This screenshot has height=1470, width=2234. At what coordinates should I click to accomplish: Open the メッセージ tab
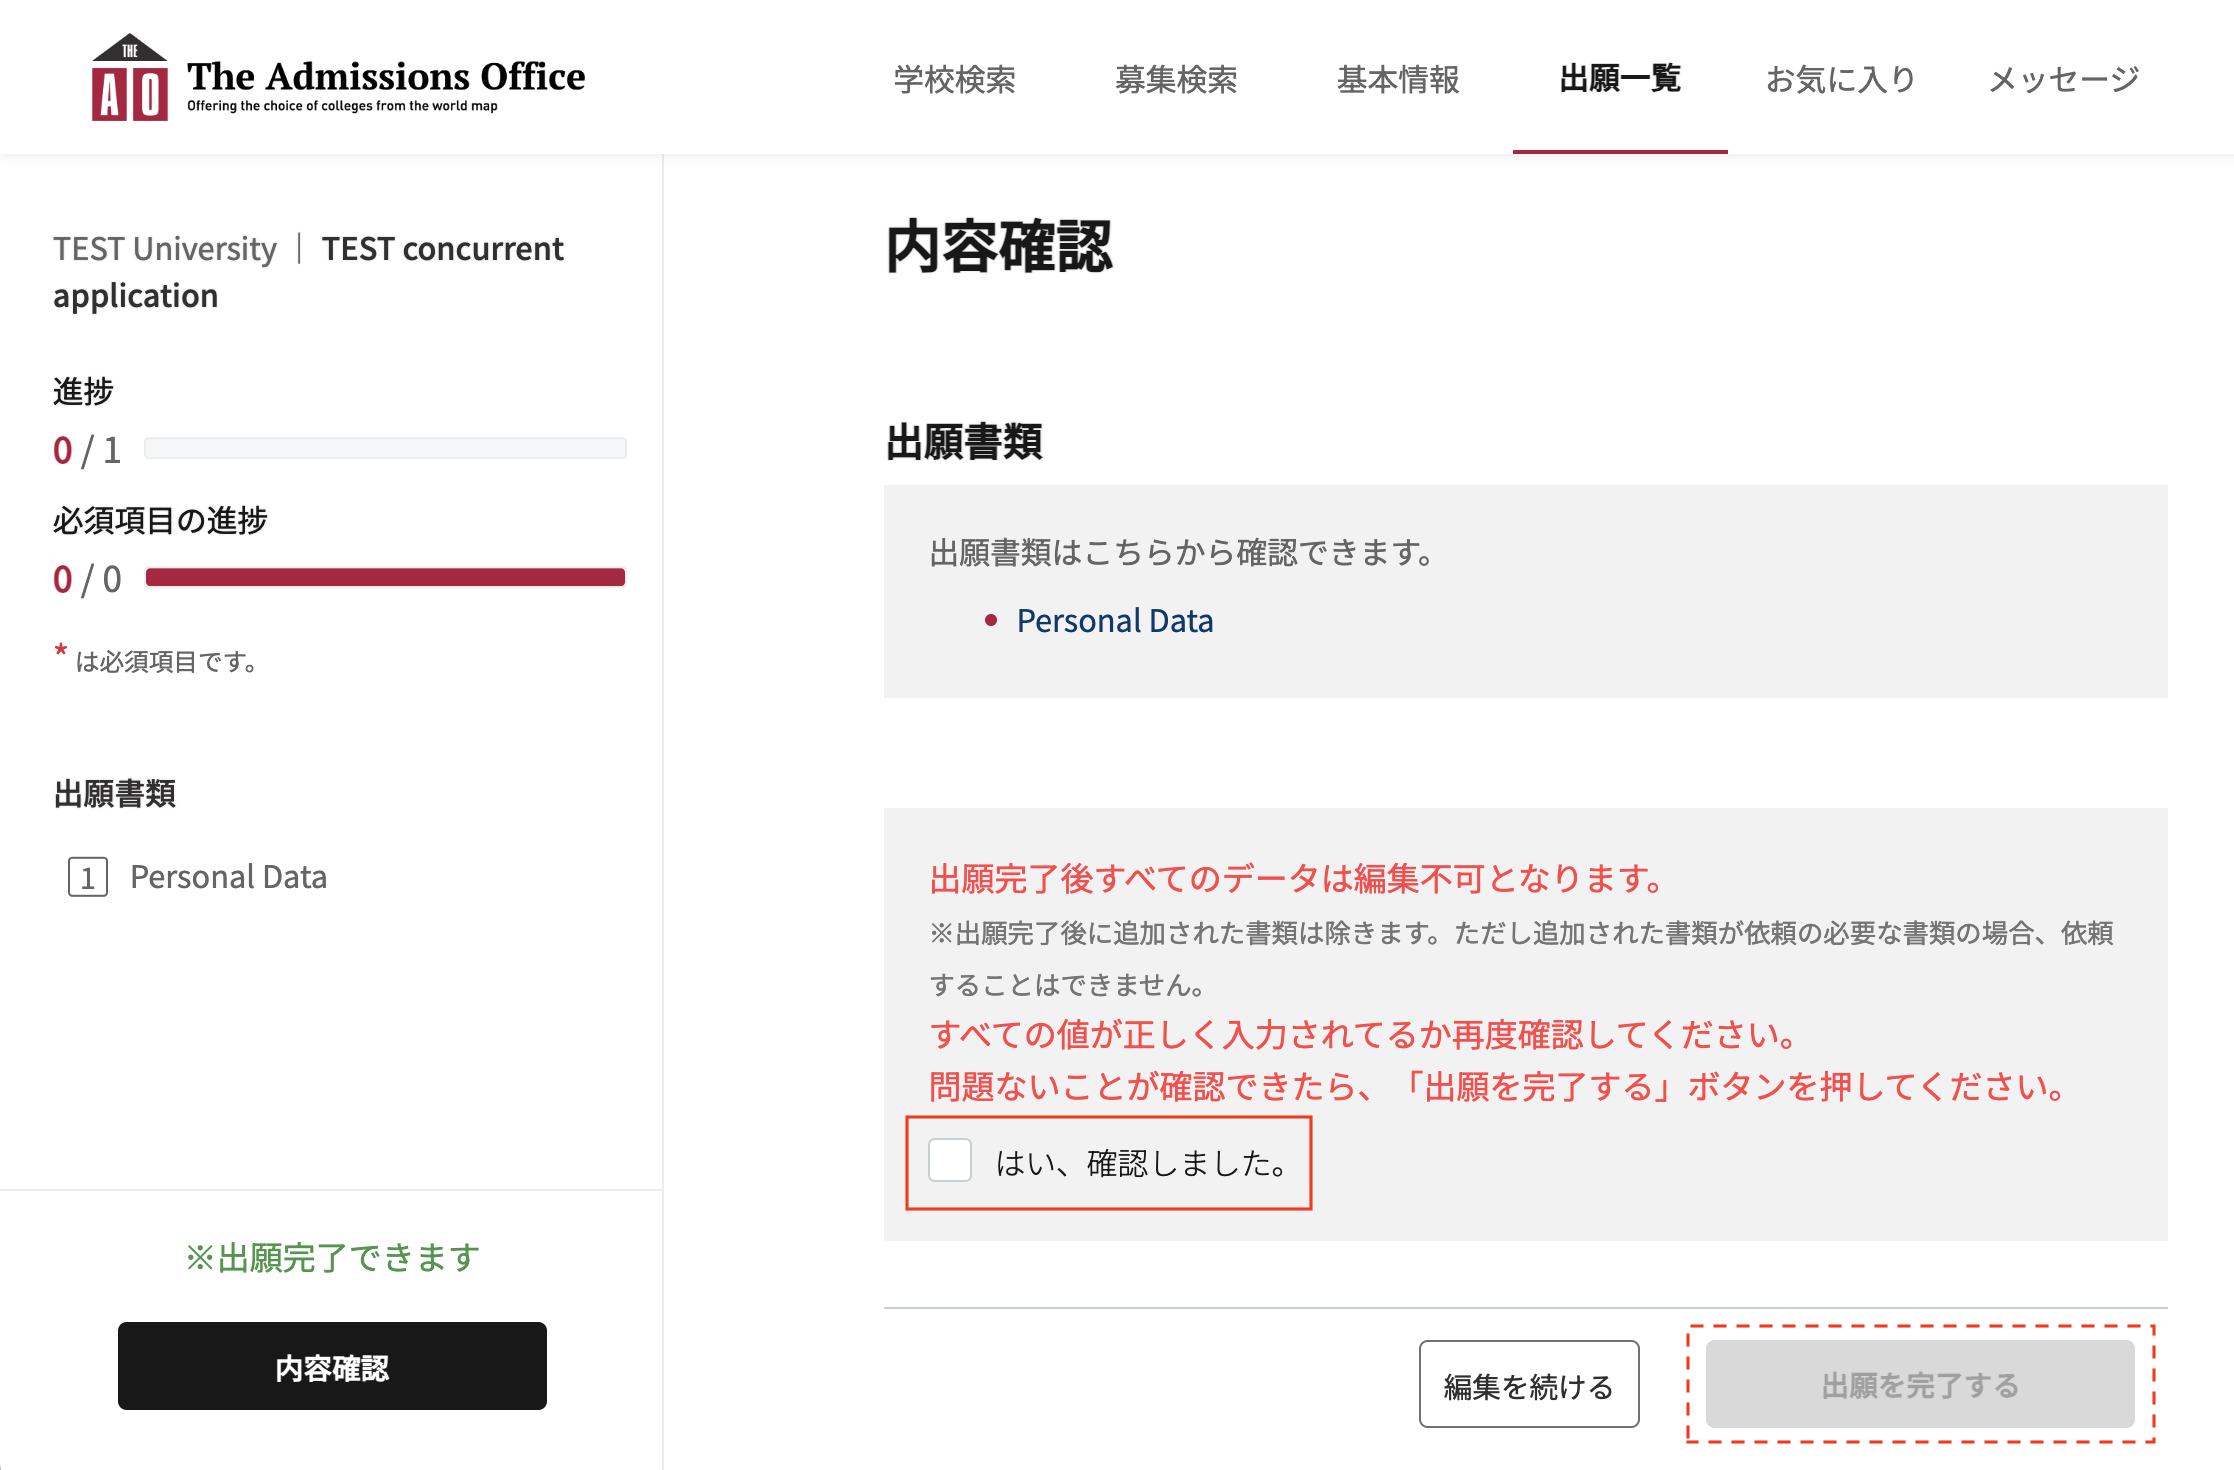2063,79
